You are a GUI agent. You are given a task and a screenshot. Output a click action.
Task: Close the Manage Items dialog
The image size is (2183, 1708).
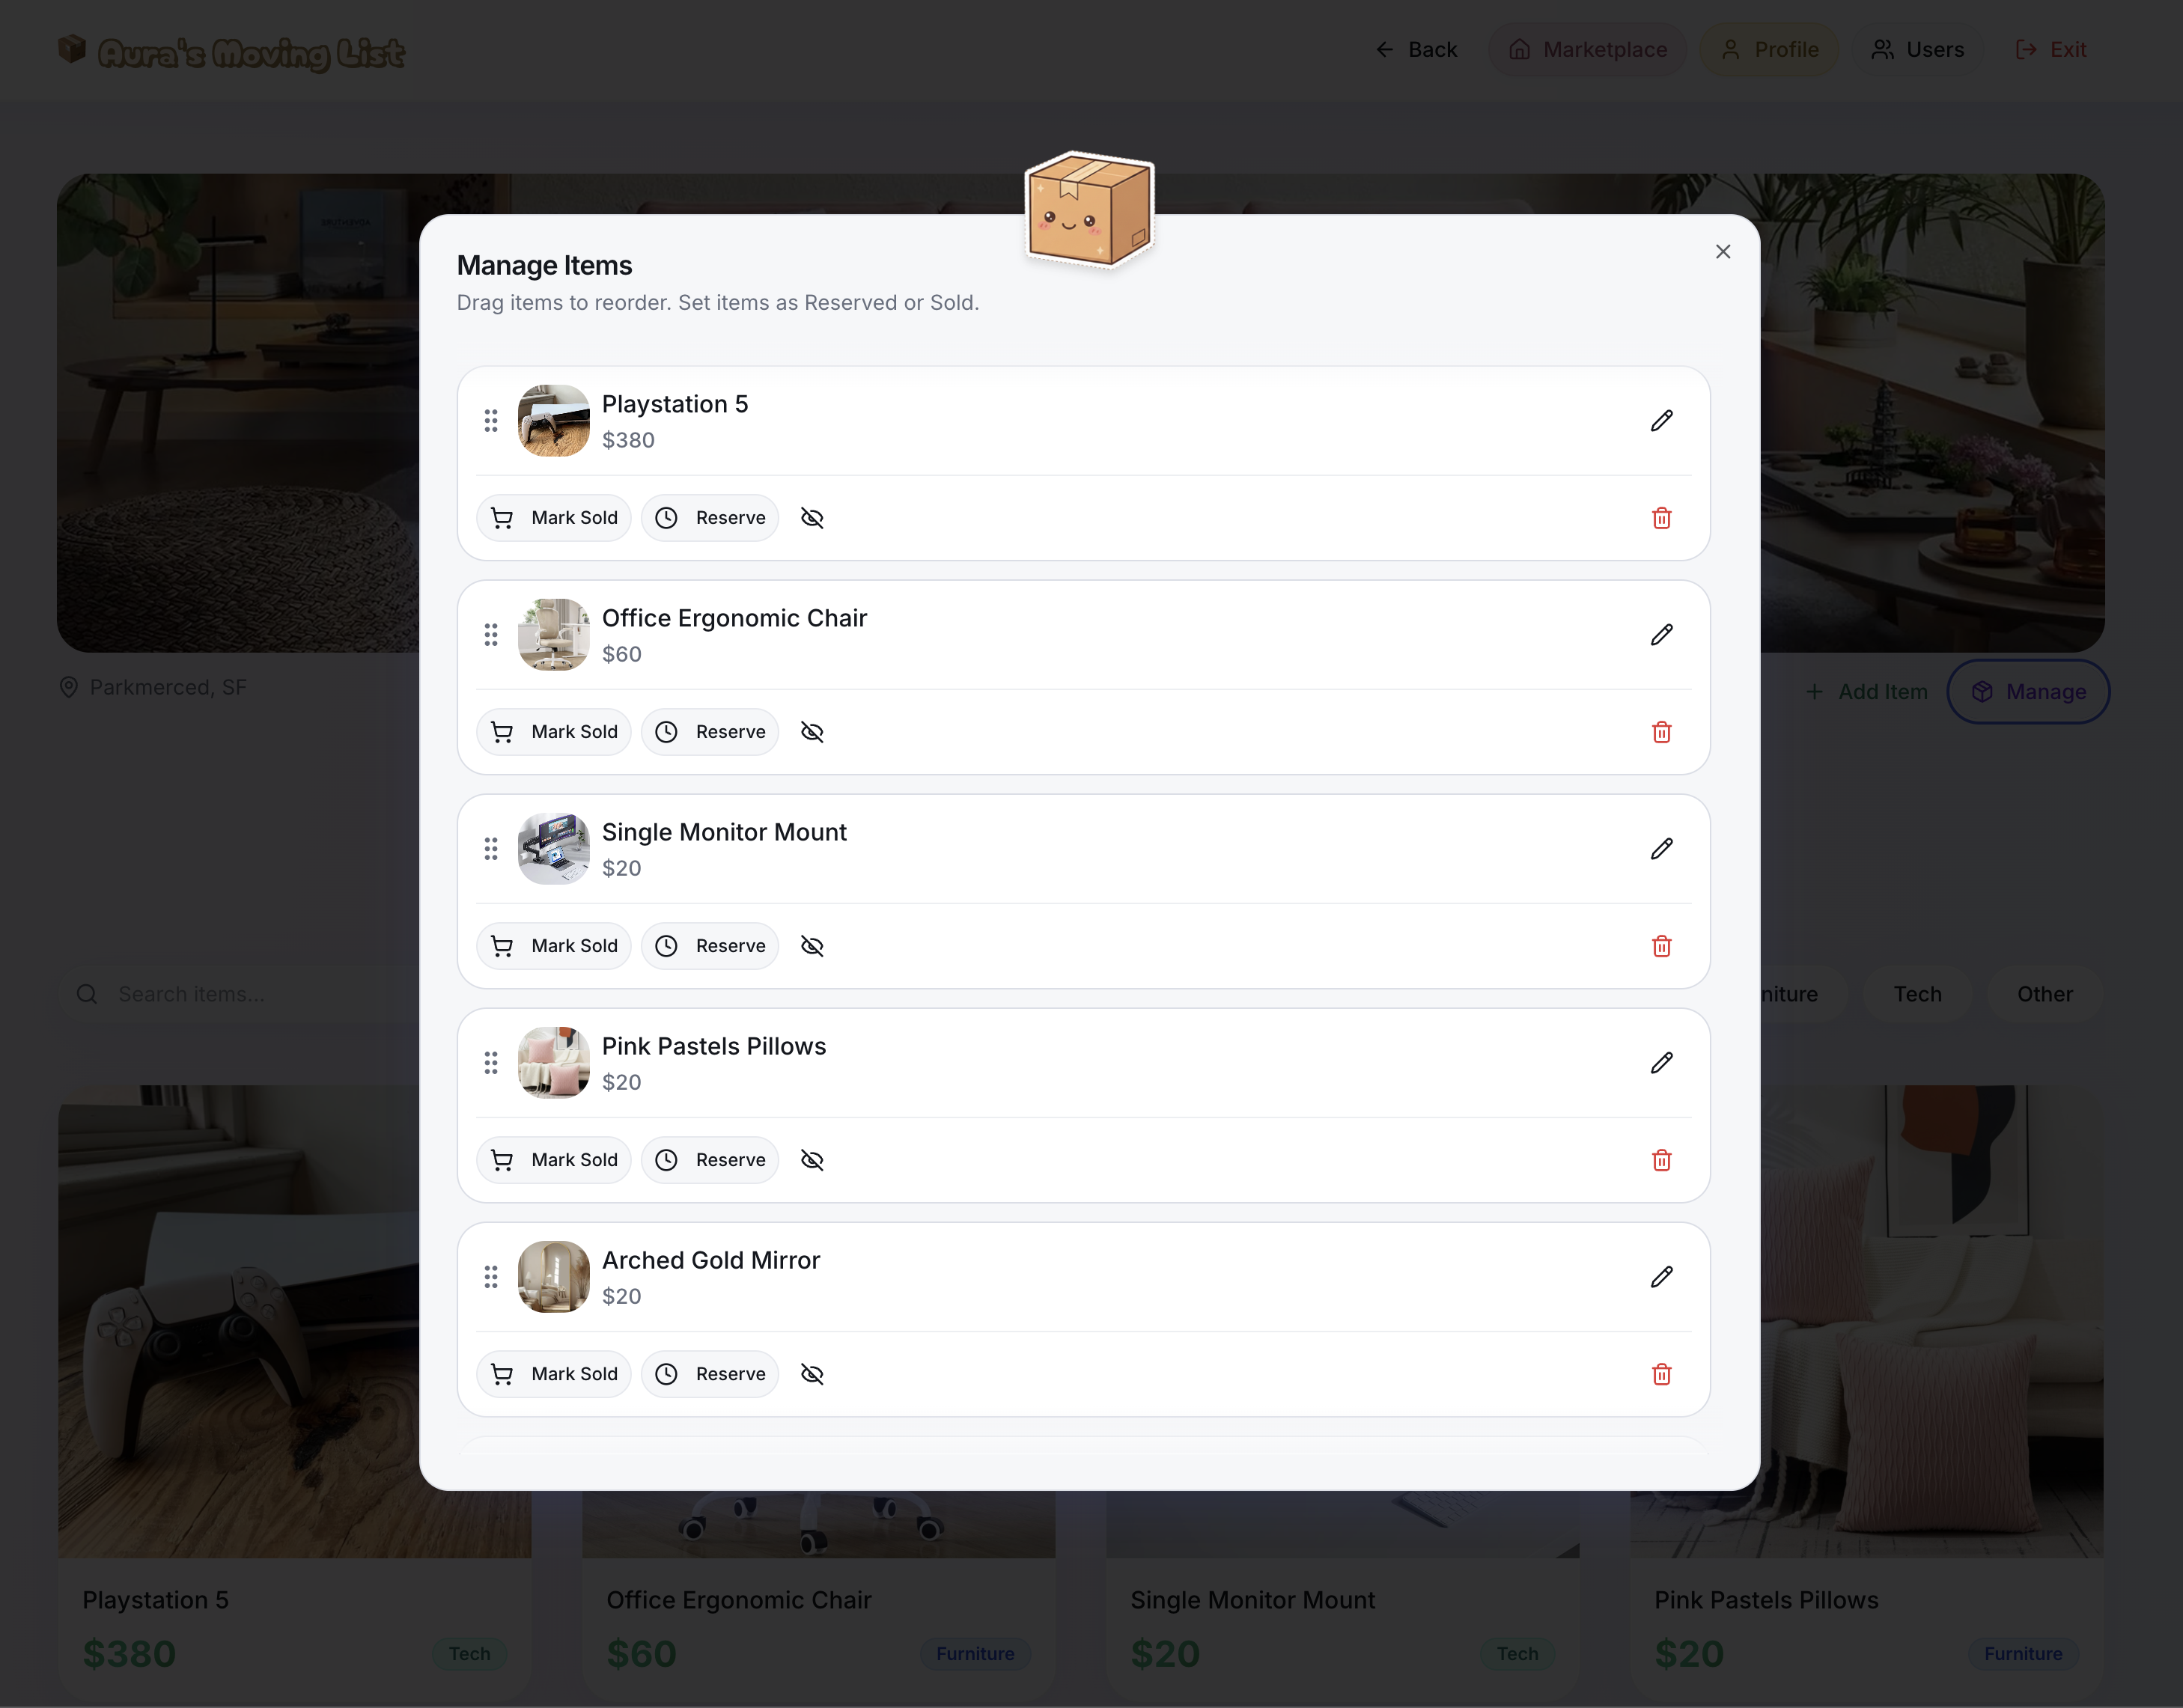1722,252
